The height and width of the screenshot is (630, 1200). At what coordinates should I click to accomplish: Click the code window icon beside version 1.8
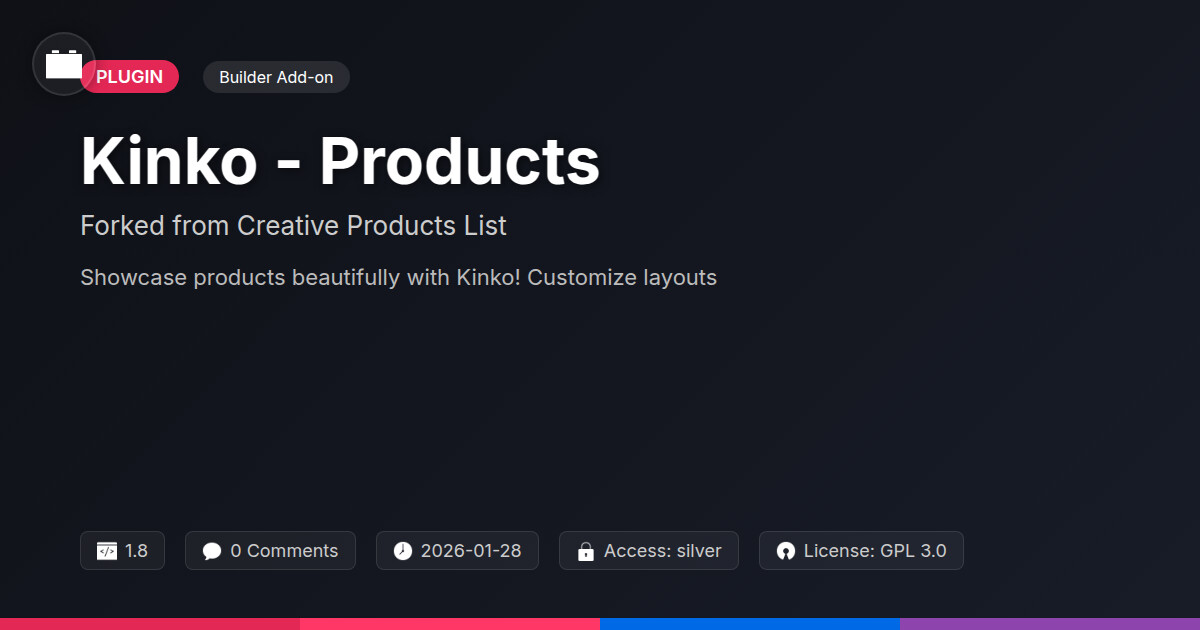point(106,551)
